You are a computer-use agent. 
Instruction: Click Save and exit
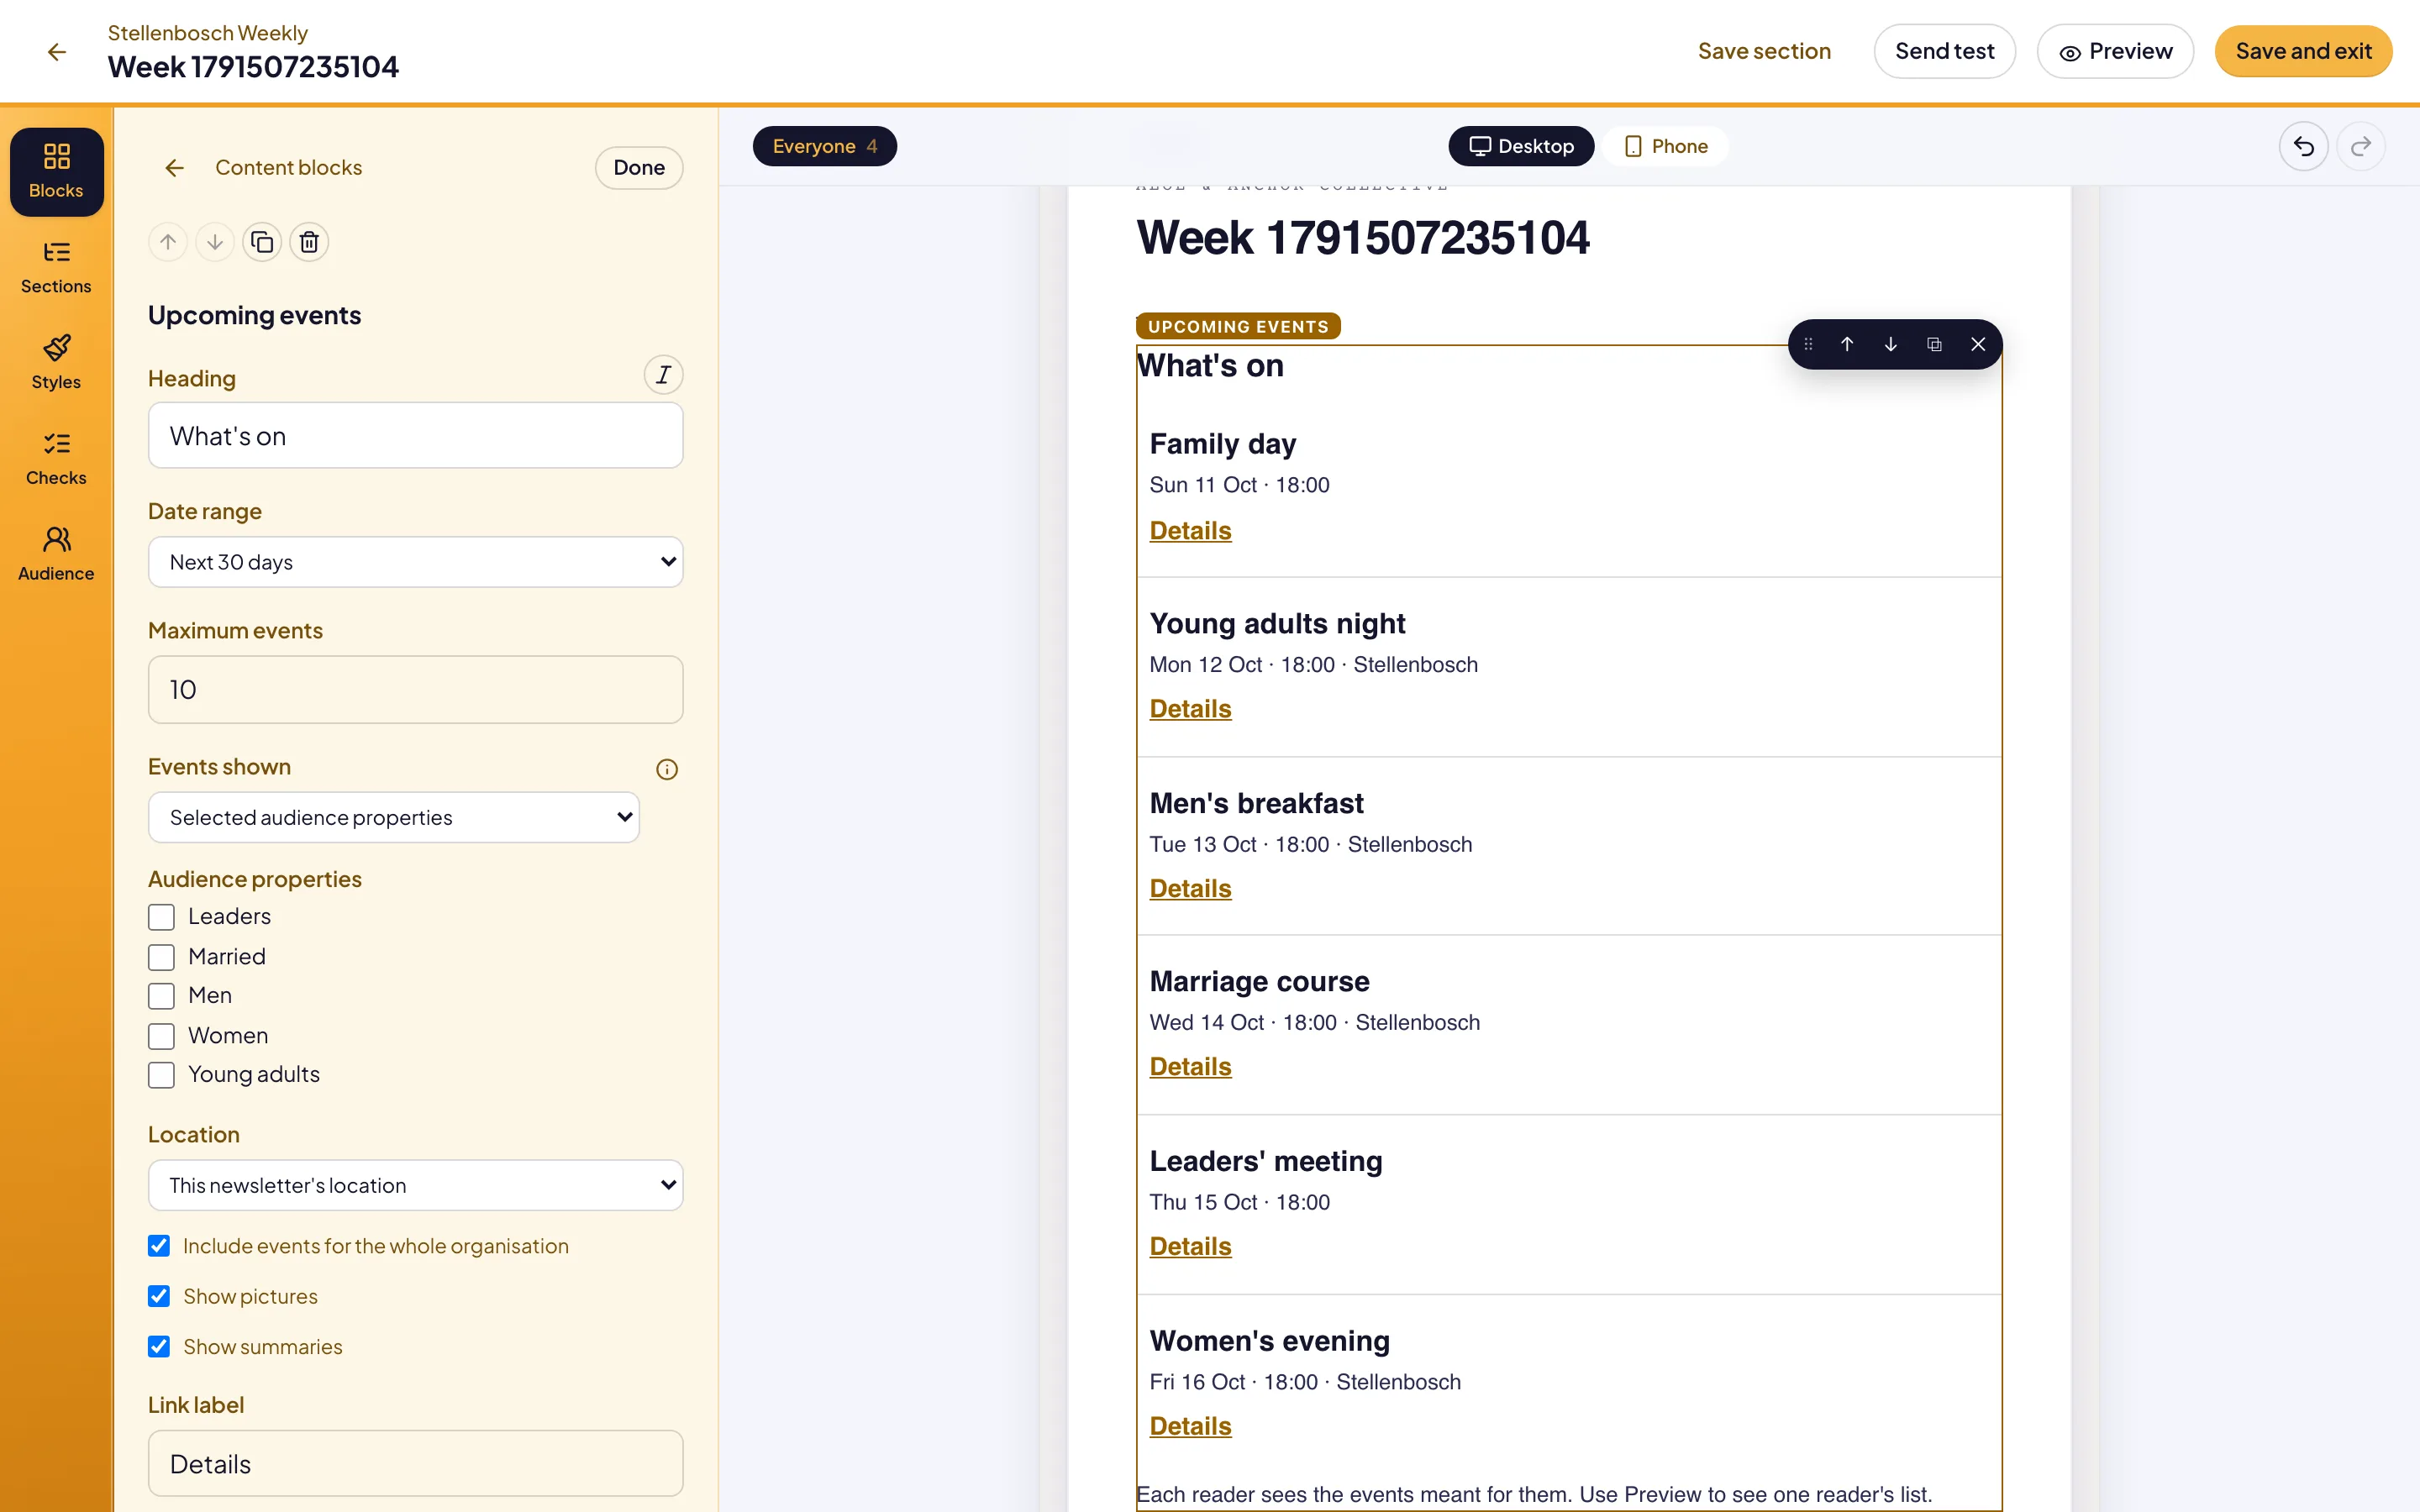click(x=2303, y=51)
